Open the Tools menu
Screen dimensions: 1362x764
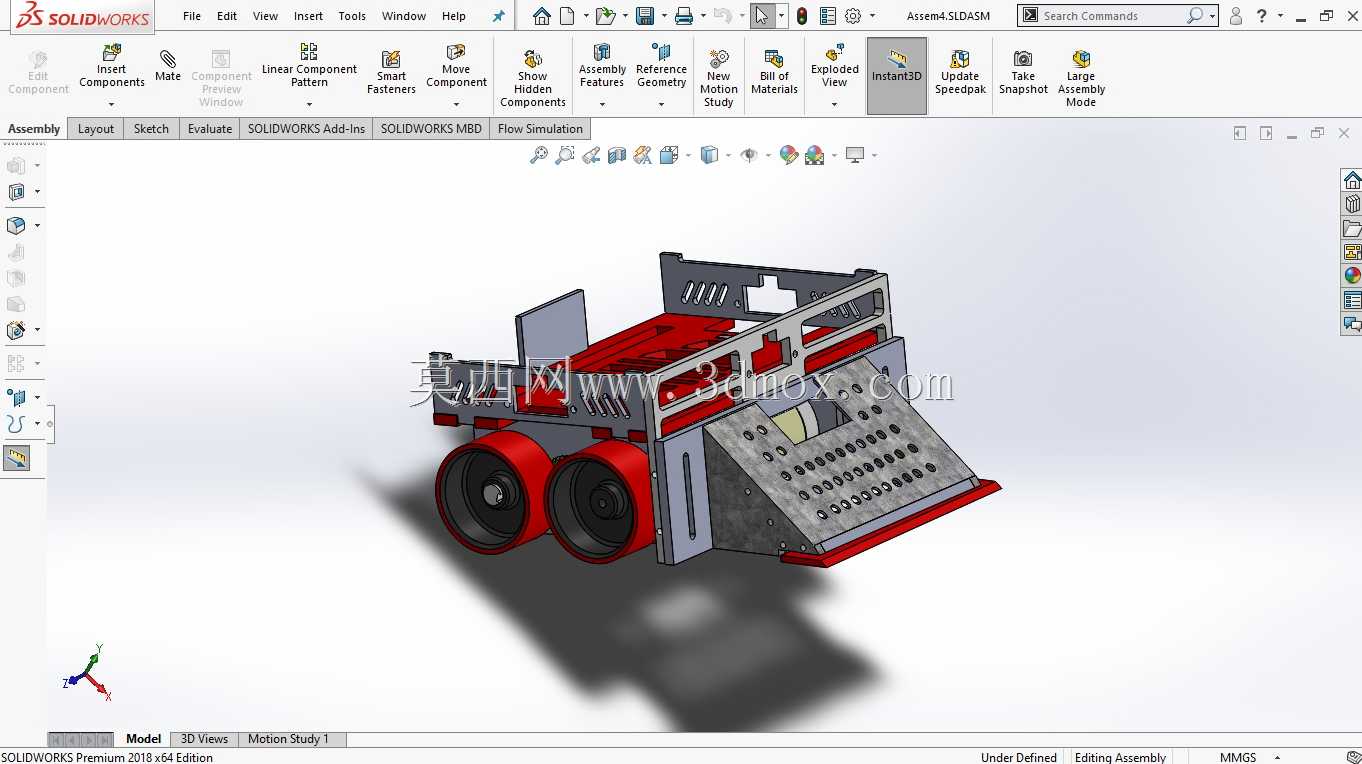coord(352,16)
